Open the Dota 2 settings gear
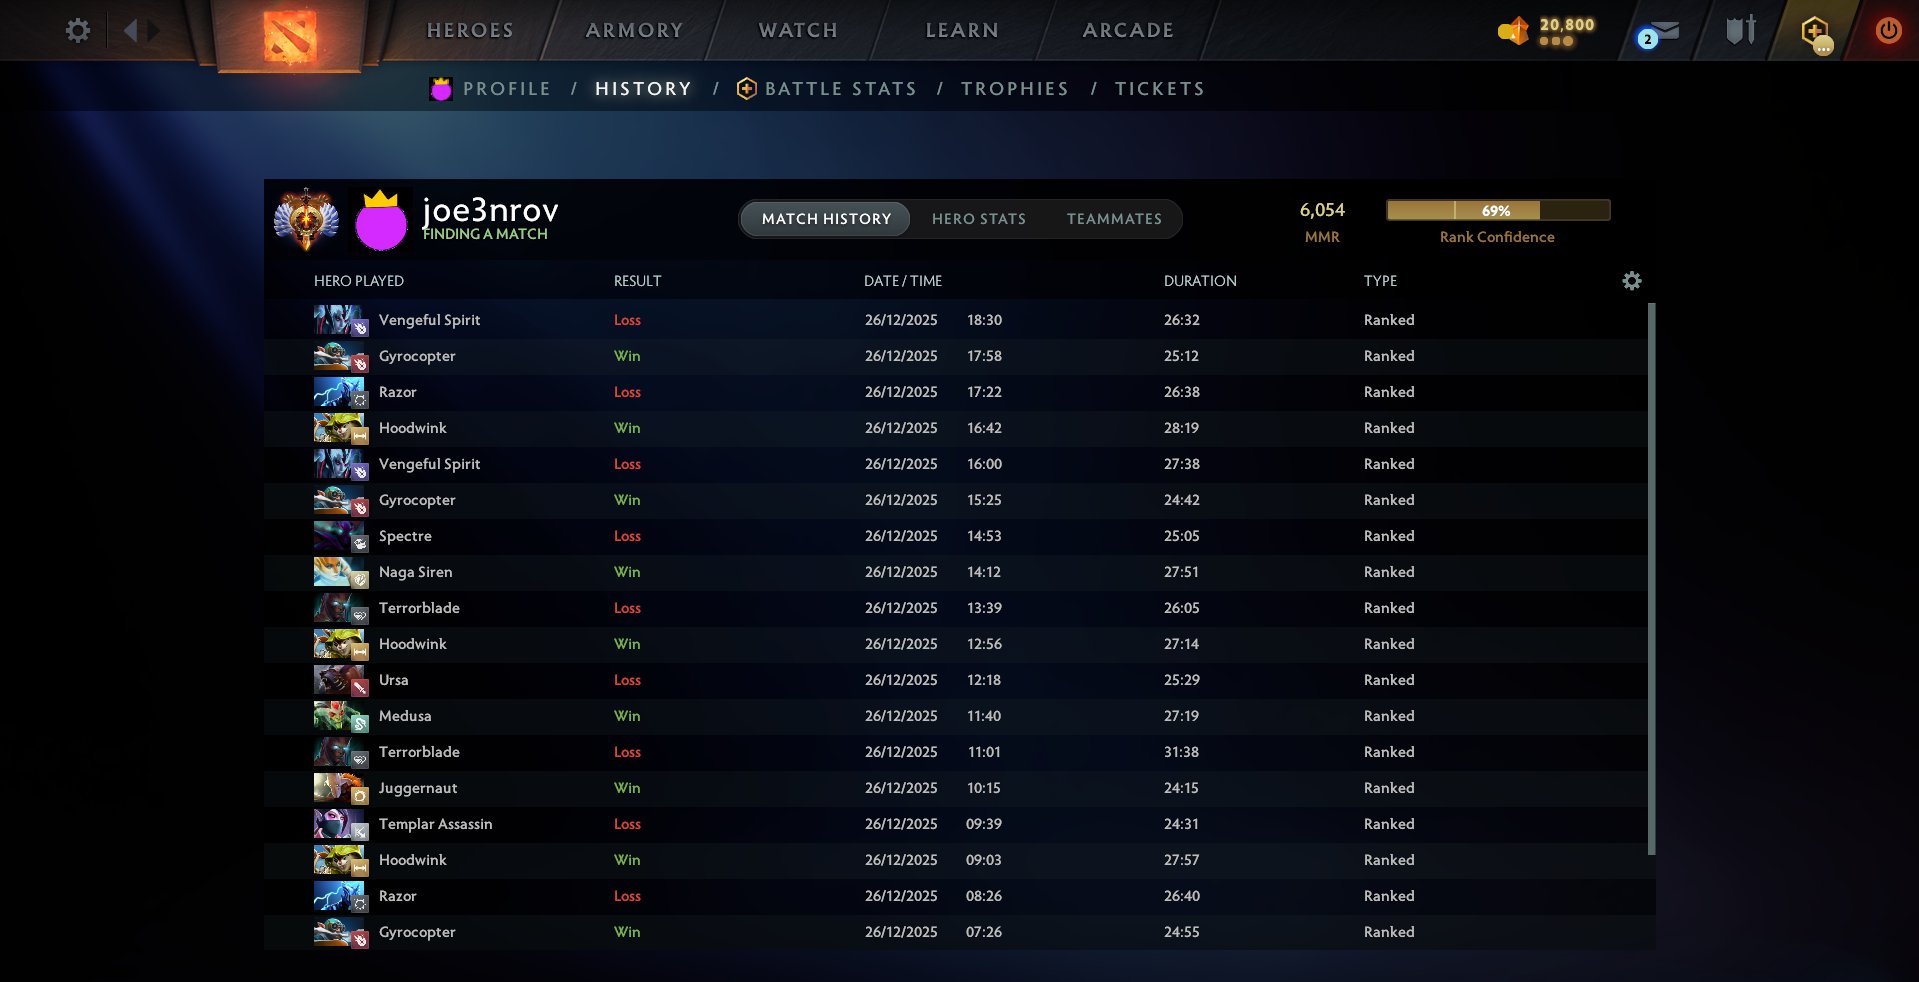1919x982 pixels. tap(77, 30)
